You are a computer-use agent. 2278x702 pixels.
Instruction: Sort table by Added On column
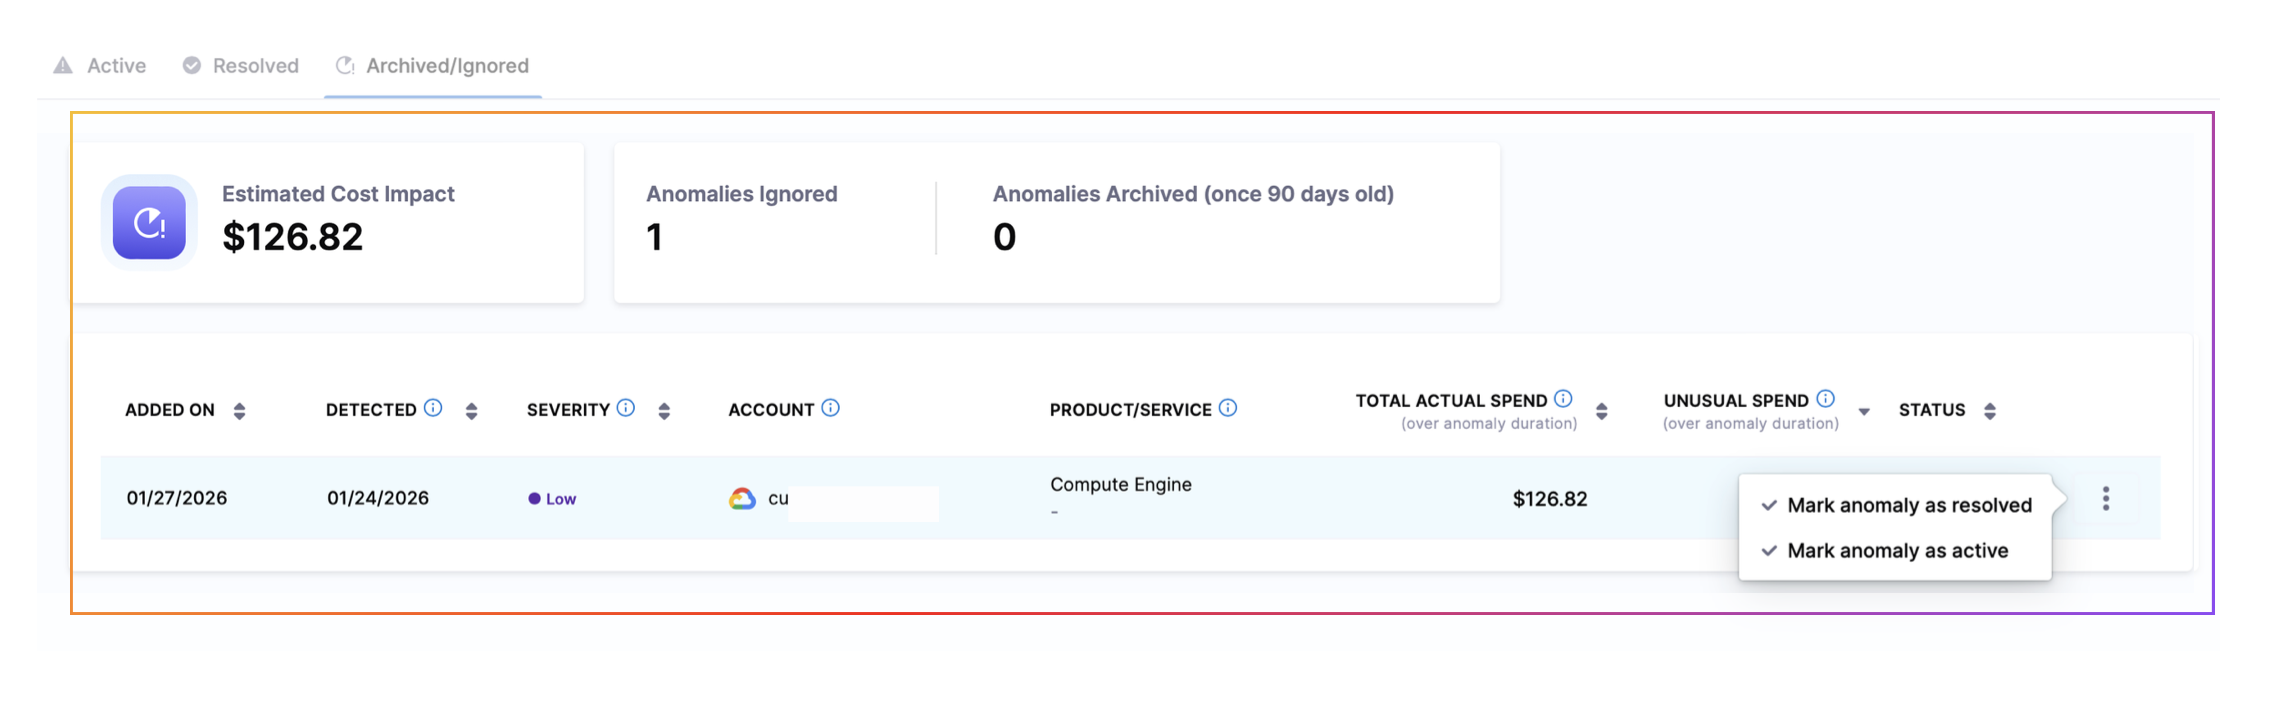coord(239,411)
